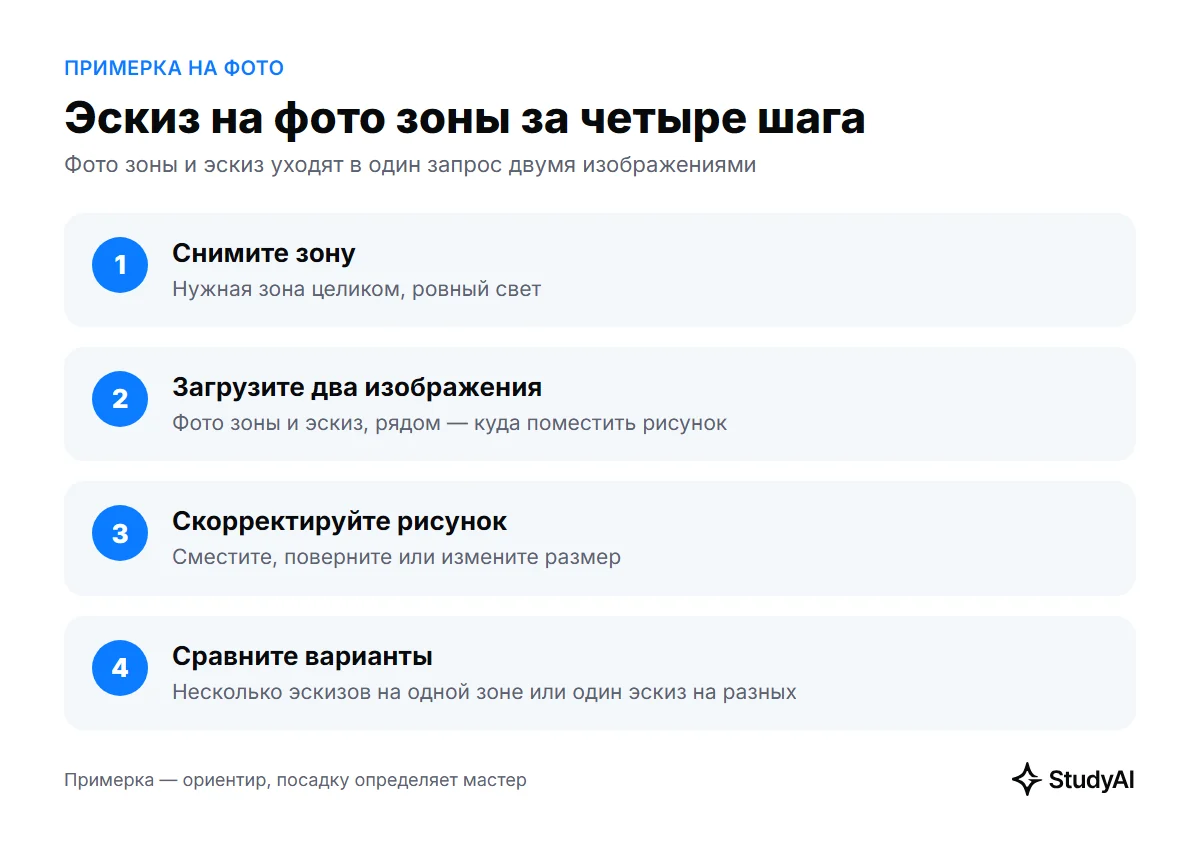Click the 'Загрузите два изображения' step title
Screen dimensions: 1200x844
(x=357, y=387)
